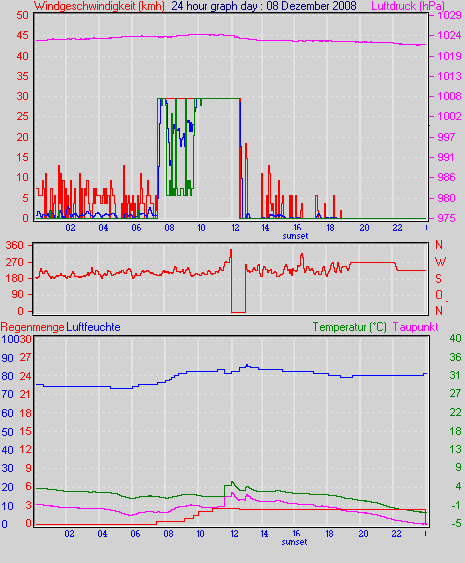This screenshot has width=465, height=563.
Task: Click the Regenmenge legend label
Action: (32, 327)
